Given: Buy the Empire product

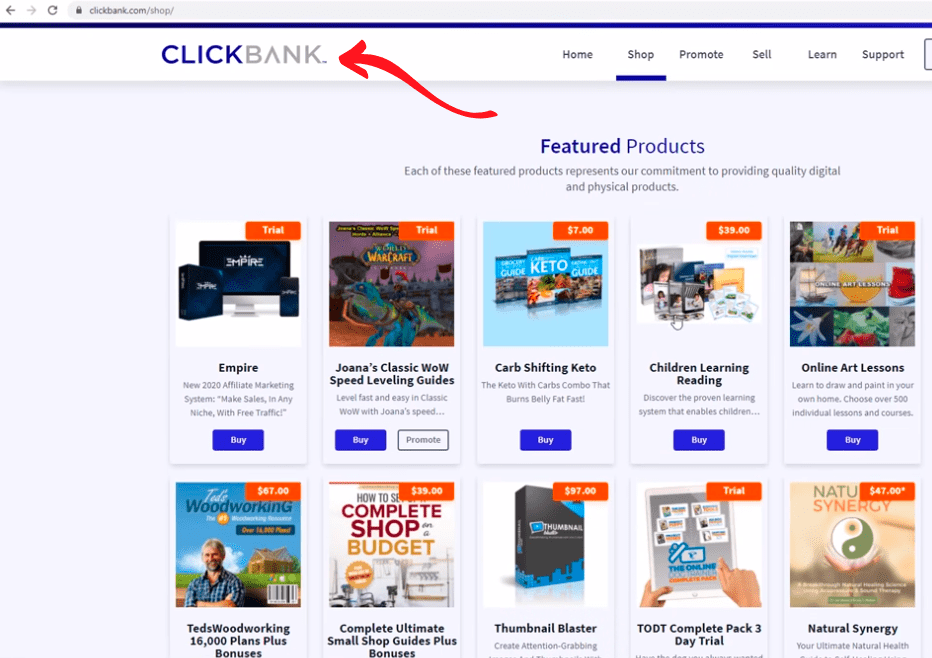Looking at the screenshot, I should click(238, 440).
